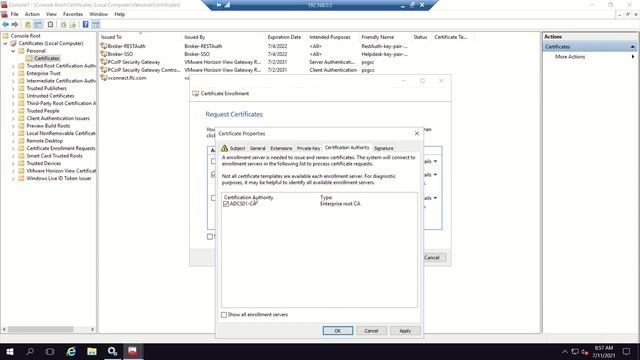Click the MMC console taskbar icon
640x360 pixels.
(133, 351)
